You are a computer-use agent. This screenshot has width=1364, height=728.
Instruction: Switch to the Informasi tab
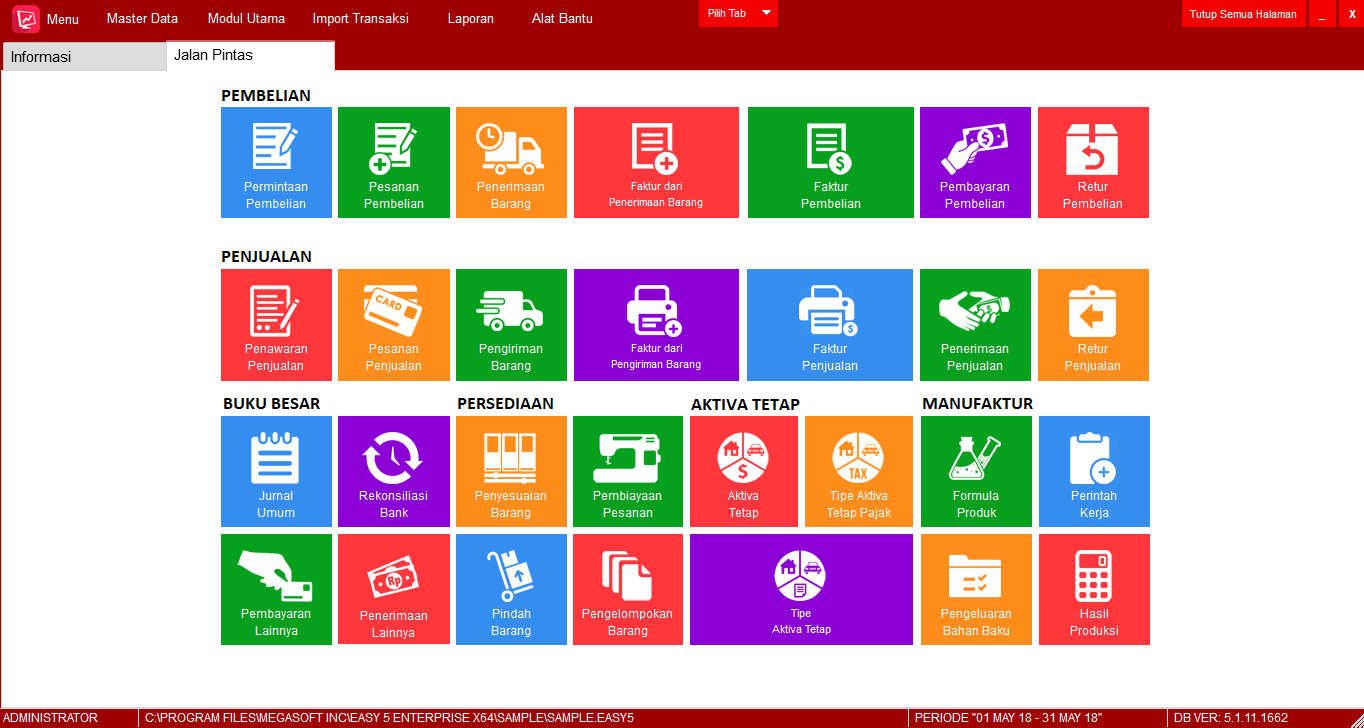pos(84,57)
